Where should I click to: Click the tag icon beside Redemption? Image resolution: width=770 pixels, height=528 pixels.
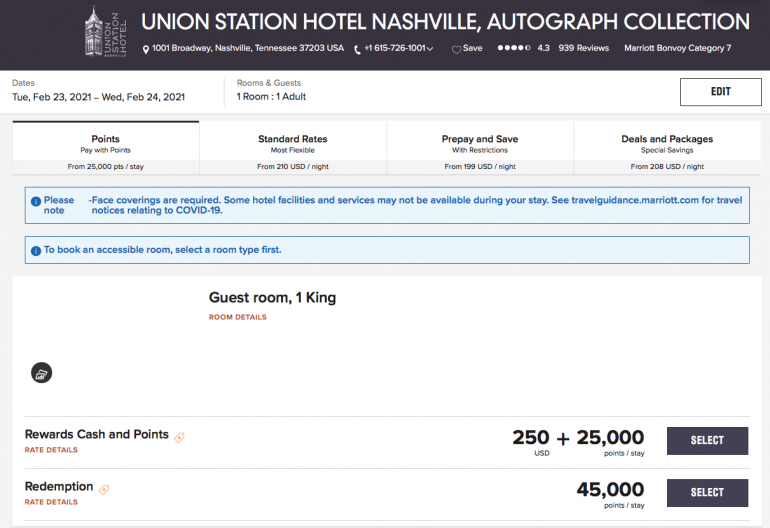pos(104,489)
